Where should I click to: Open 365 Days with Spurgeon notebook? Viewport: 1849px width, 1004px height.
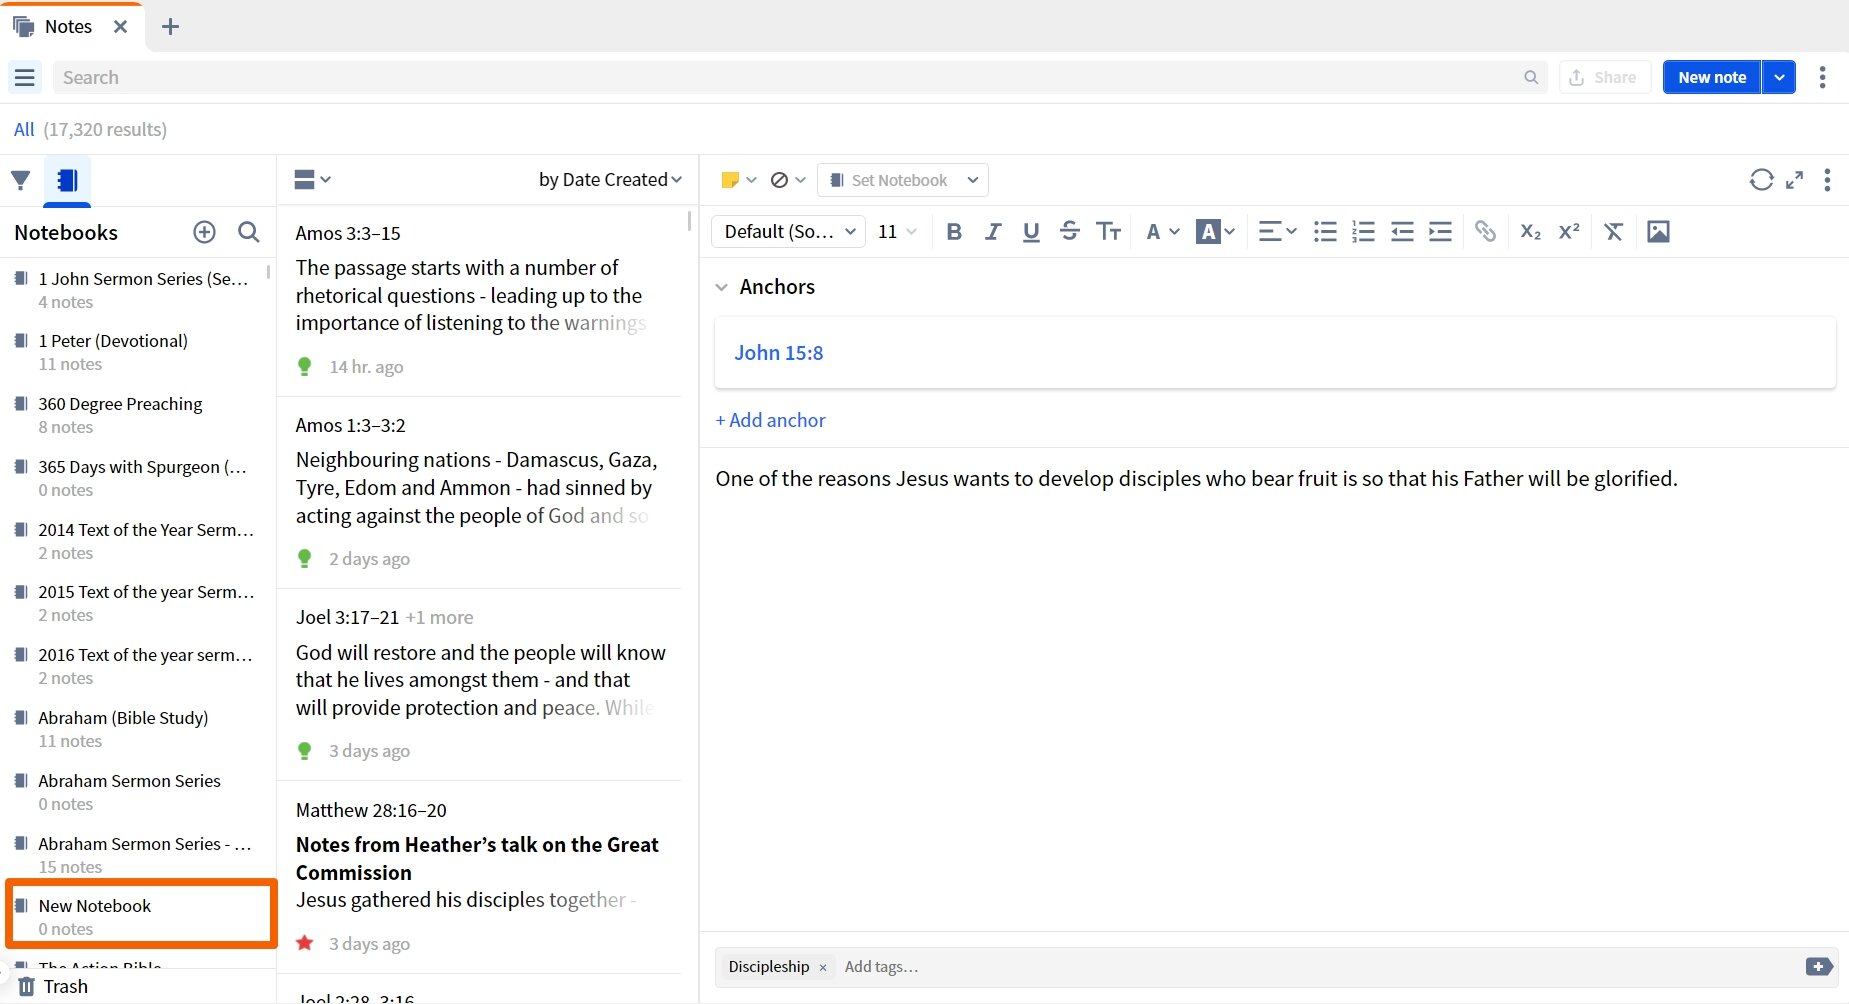click(x=140, y=478)
